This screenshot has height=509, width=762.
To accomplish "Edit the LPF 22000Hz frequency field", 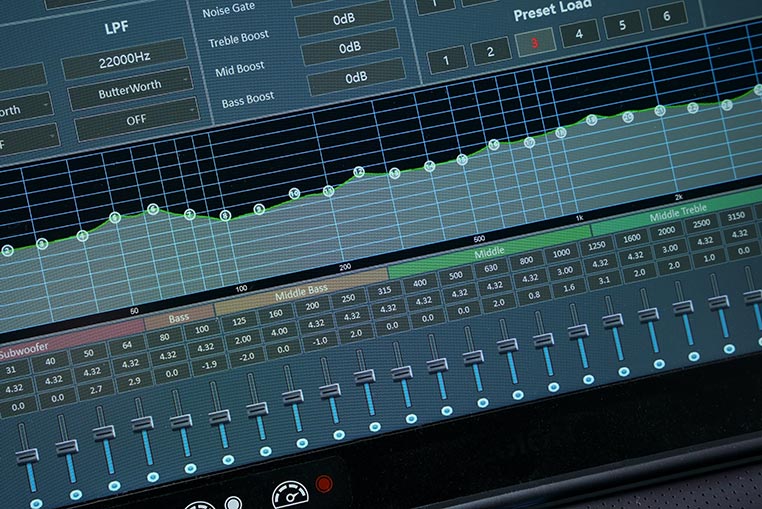I will [124, 60].
